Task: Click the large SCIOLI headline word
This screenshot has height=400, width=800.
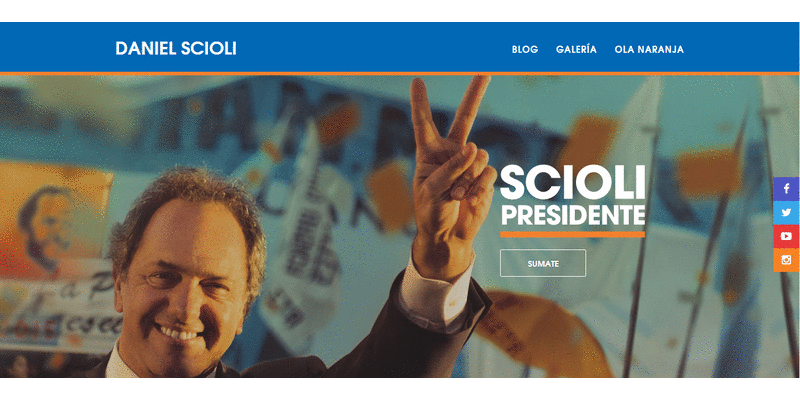Action: 572,183
